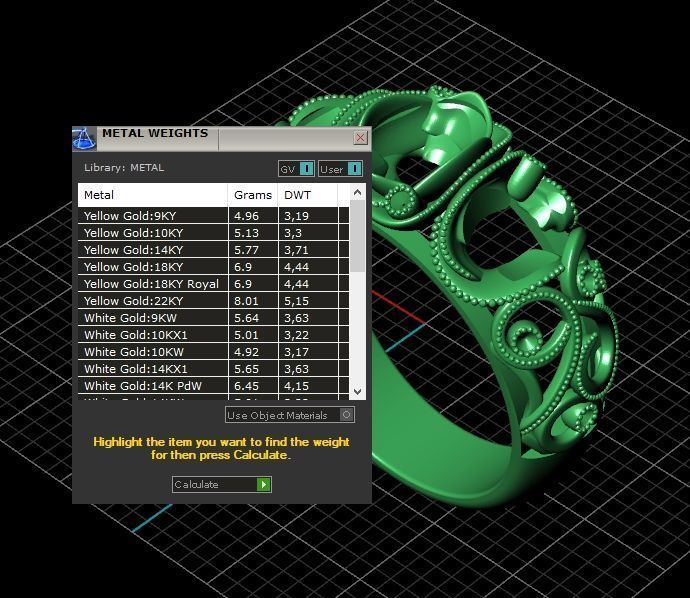The height and width of the screenshot is (598, 690).
Task: Click the Library: METAL label
Action: (x=124, y=168)
